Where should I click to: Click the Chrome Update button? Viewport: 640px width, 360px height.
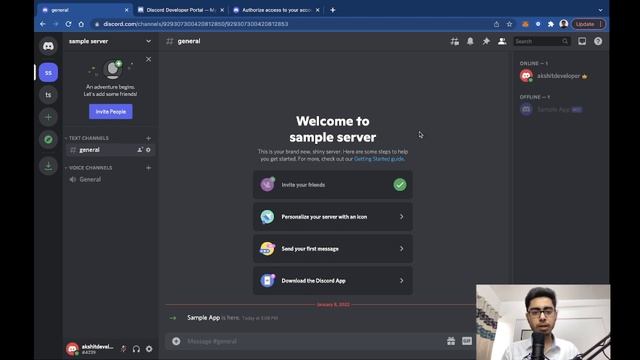coord(588,24)
